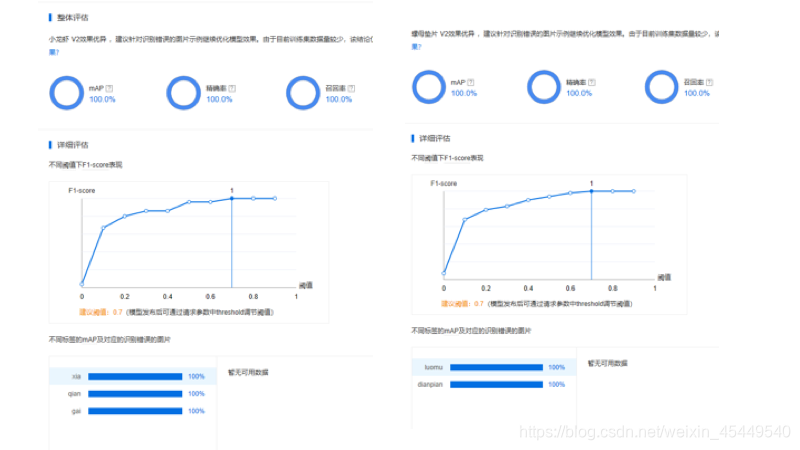
Task: Click 详细评估 heading in 小龙虾 panel
Action: pos(72,145)
